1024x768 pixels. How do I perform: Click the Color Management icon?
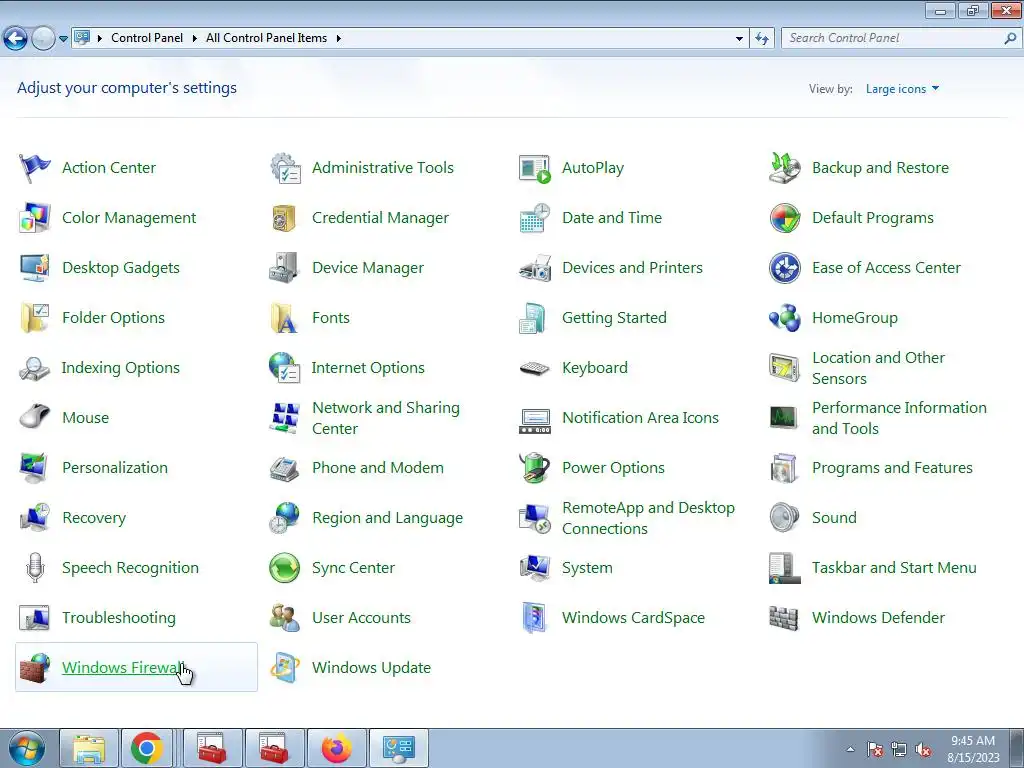pos(35,218)
